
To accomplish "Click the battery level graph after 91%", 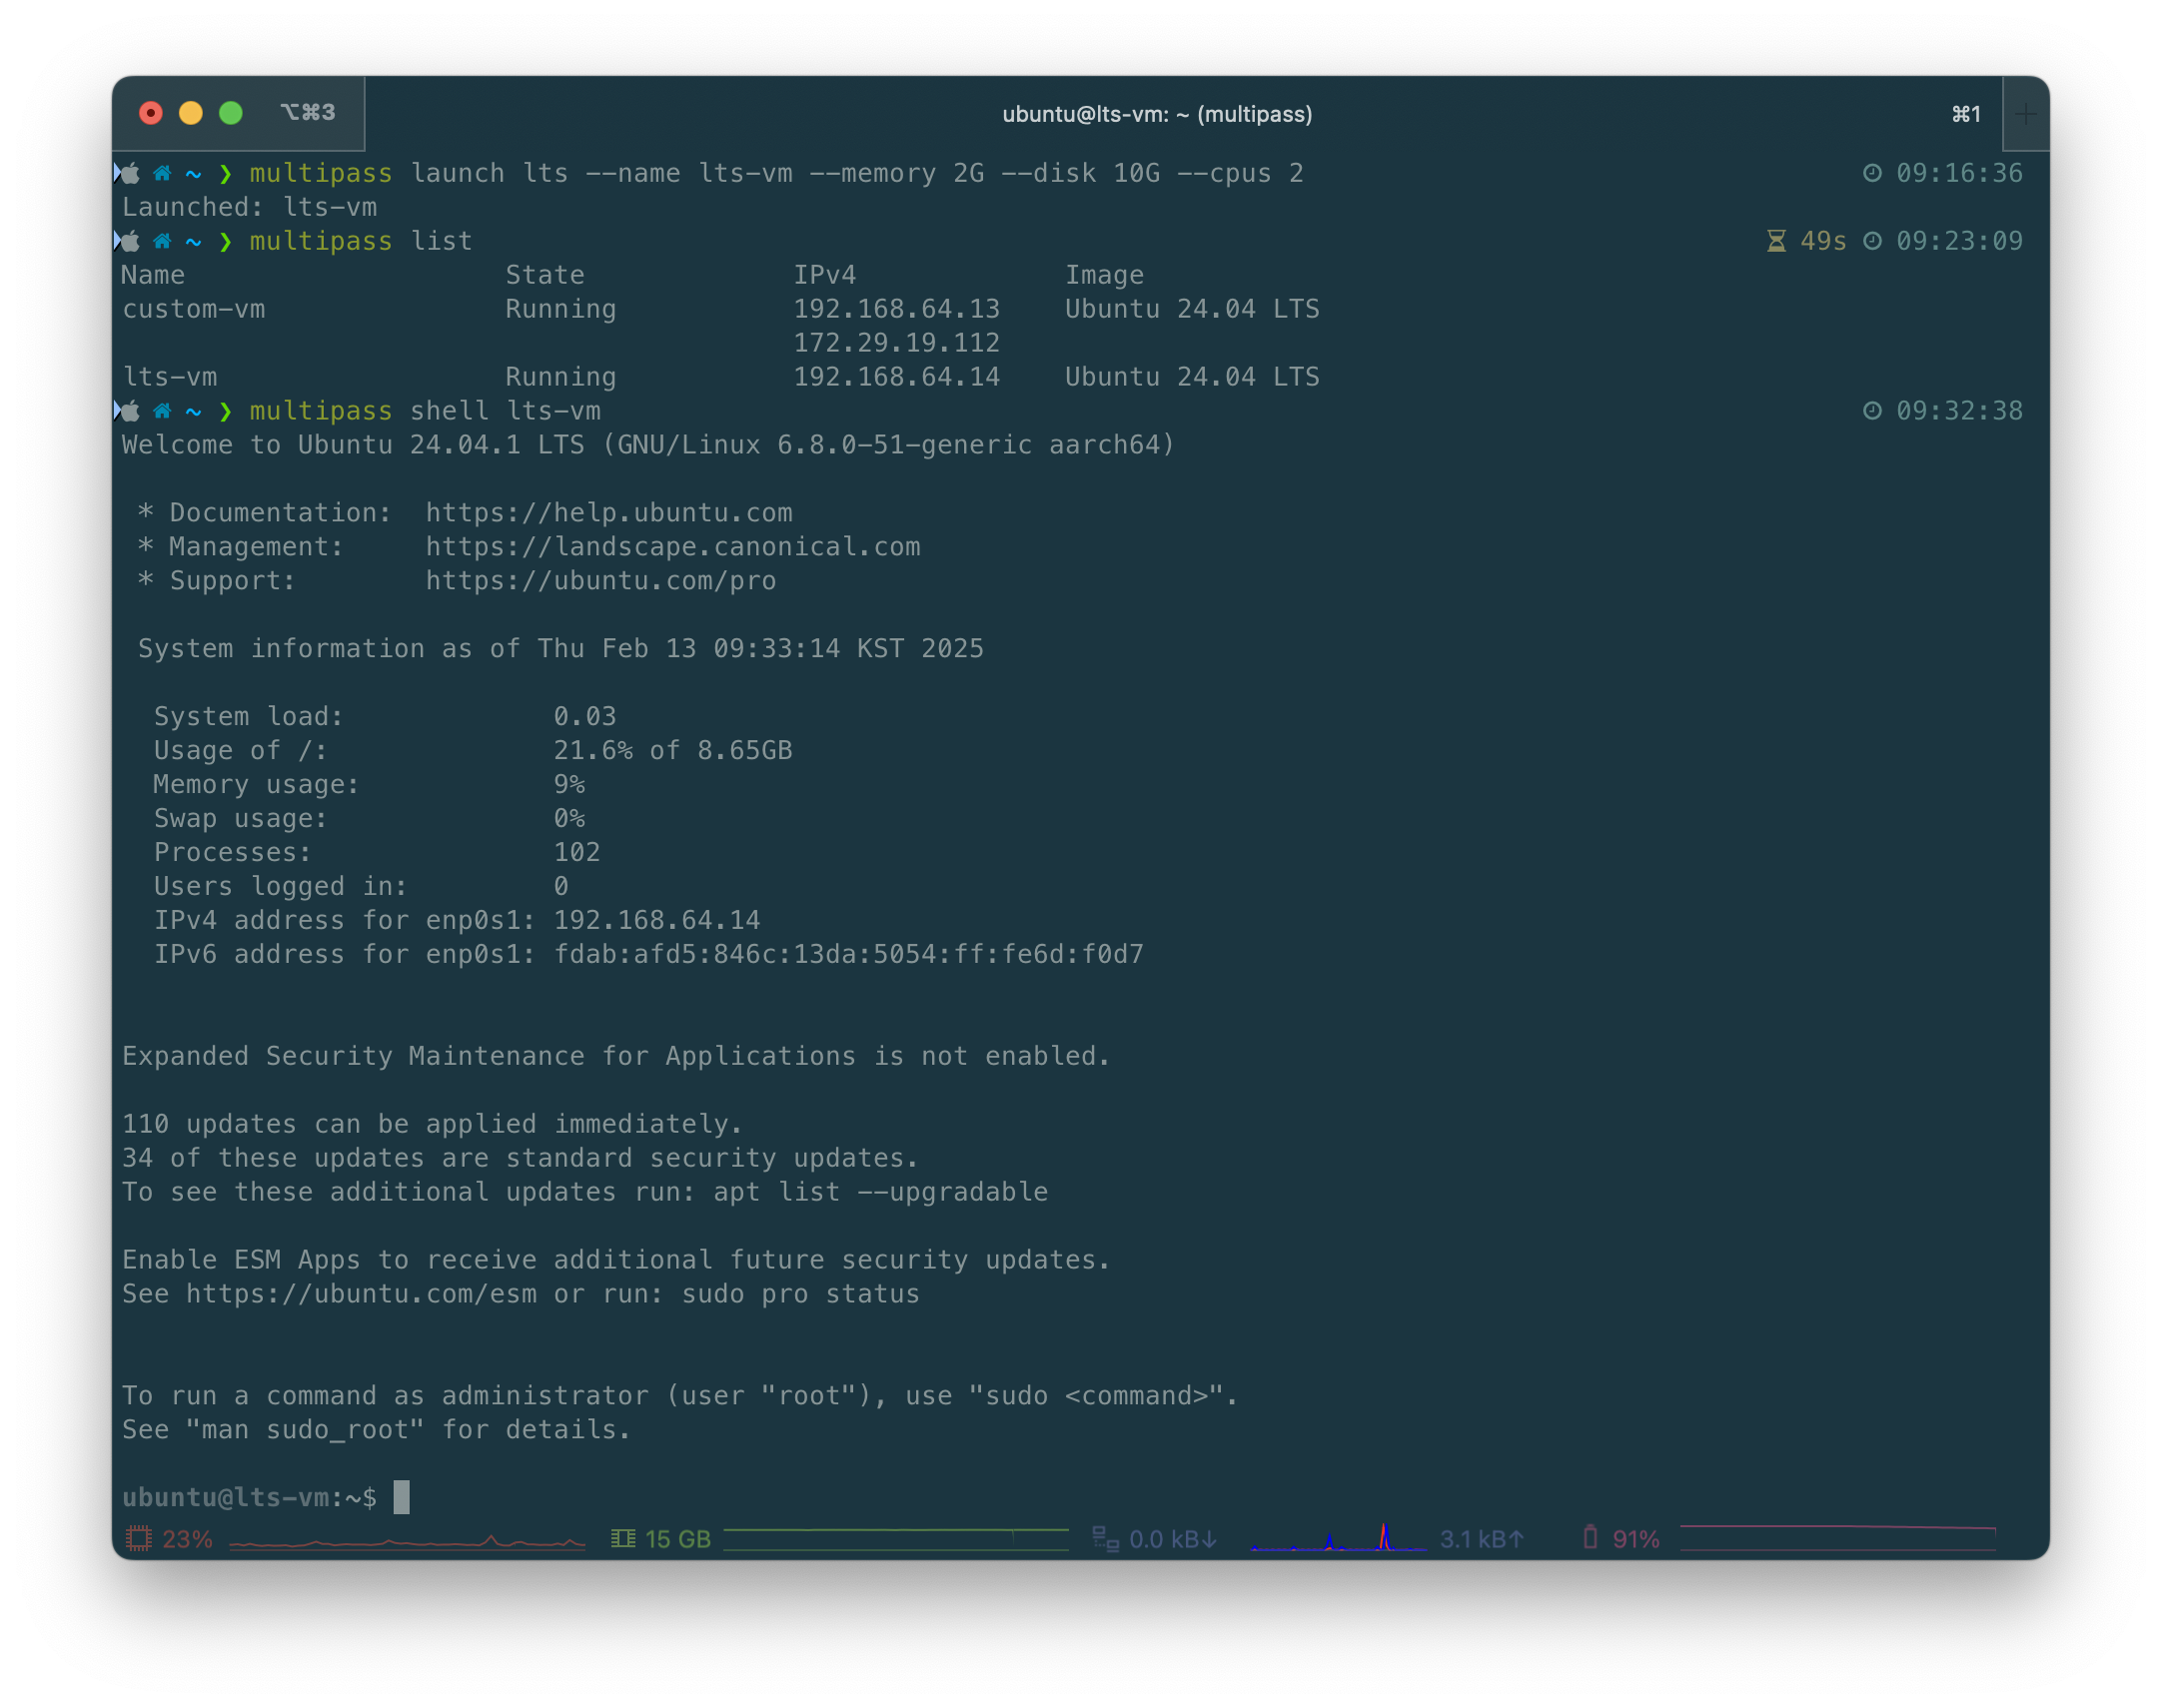I will (1838, 1538).
